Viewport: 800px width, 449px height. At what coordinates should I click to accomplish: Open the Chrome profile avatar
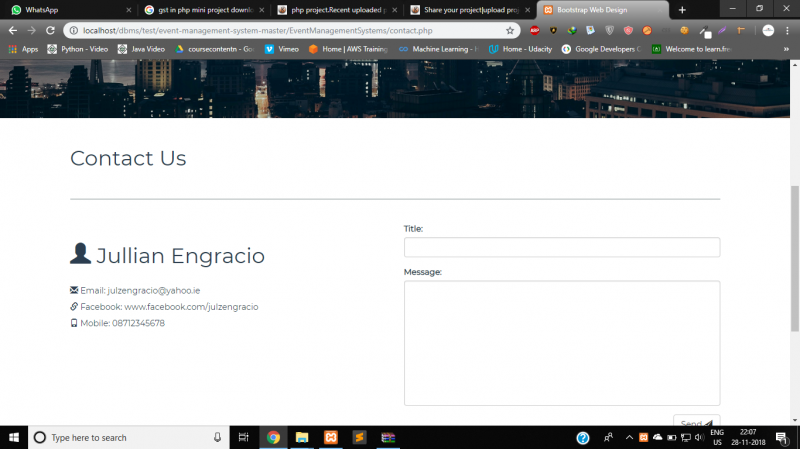768,31
